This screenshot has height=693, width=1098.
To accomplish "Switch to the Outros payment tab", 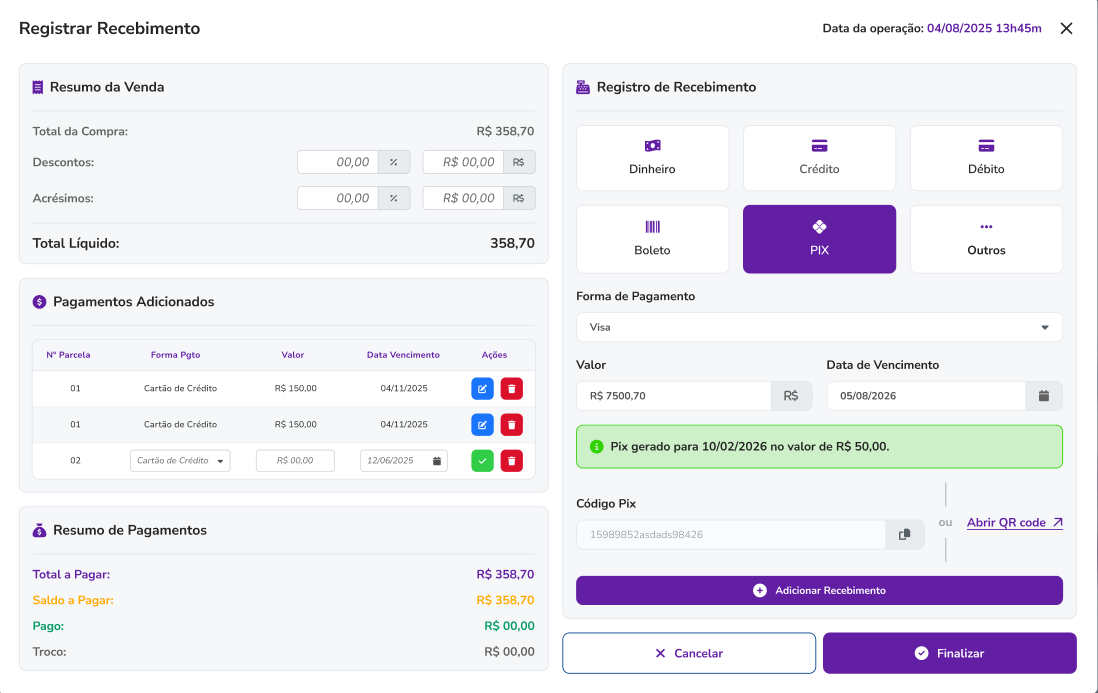I will coord(986,239).
